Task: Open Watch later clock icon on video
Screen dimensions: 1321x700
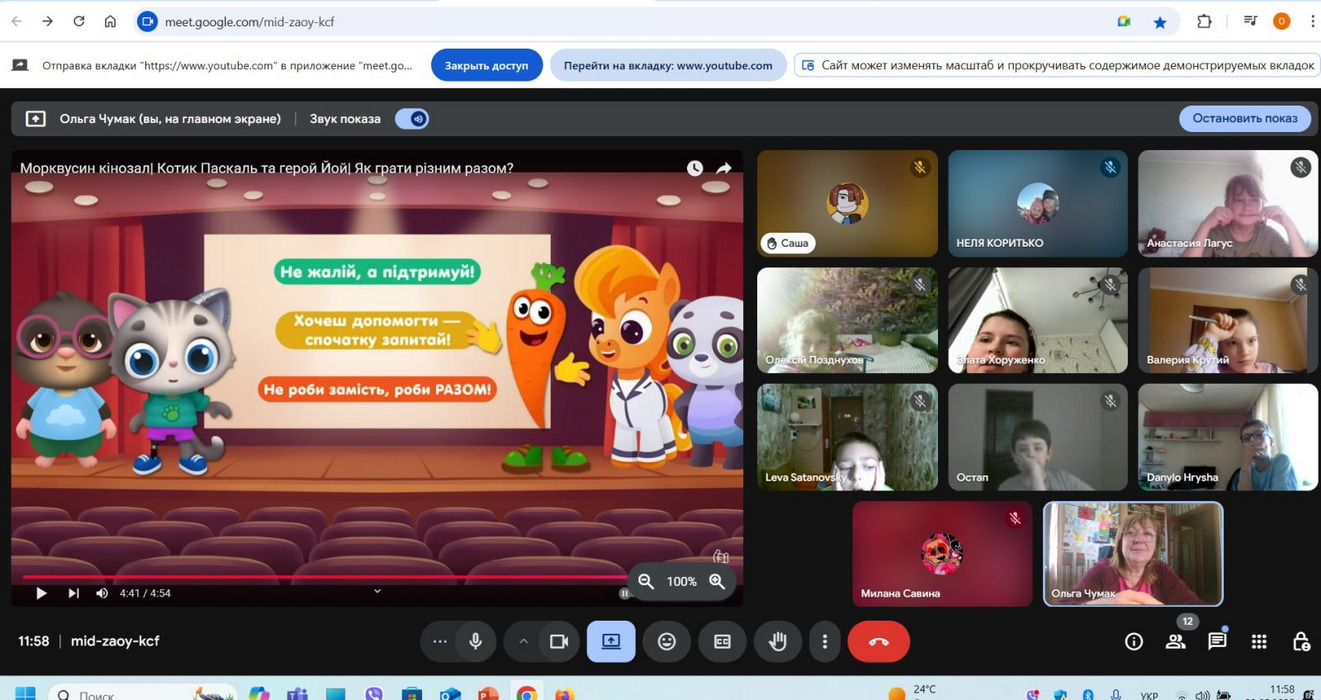Action: click(694, 168)
